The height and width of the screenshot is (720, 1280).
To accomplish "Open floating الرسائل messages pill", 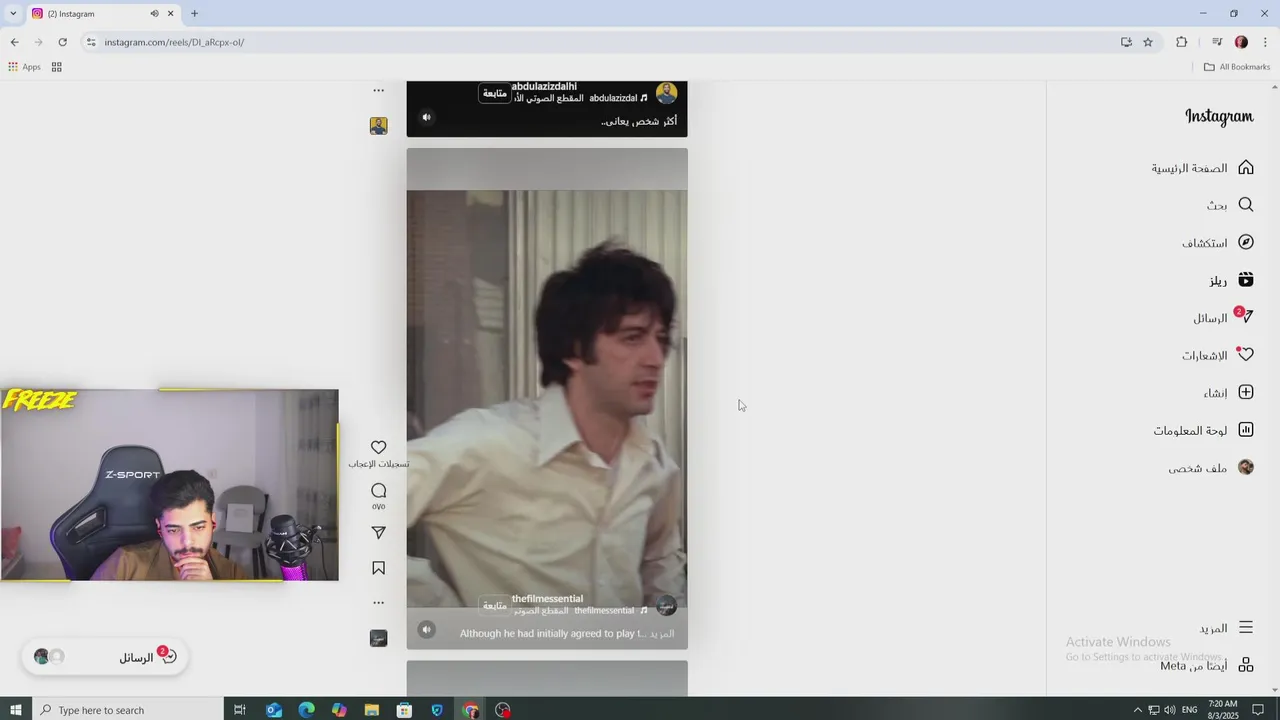I will (105, 657).
